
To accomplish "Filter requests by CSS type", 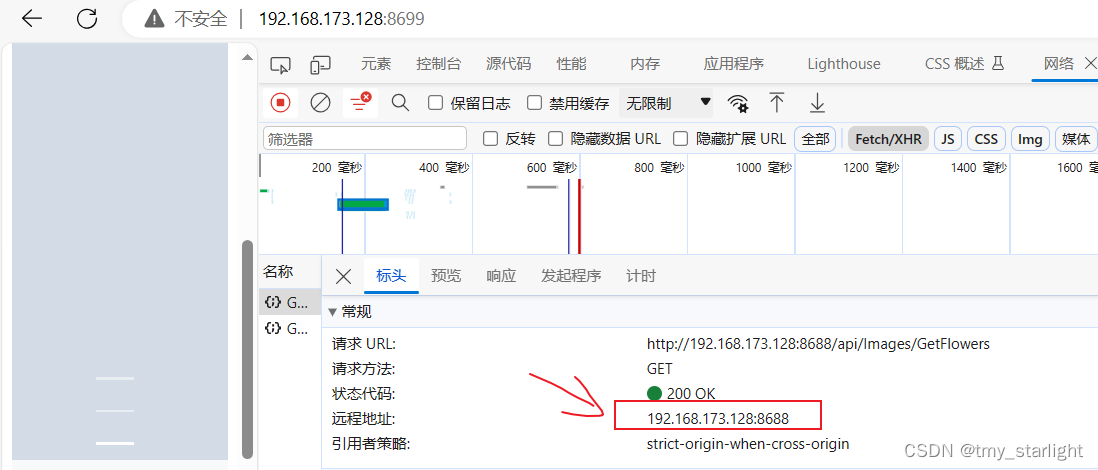I will tap(987, 139).
